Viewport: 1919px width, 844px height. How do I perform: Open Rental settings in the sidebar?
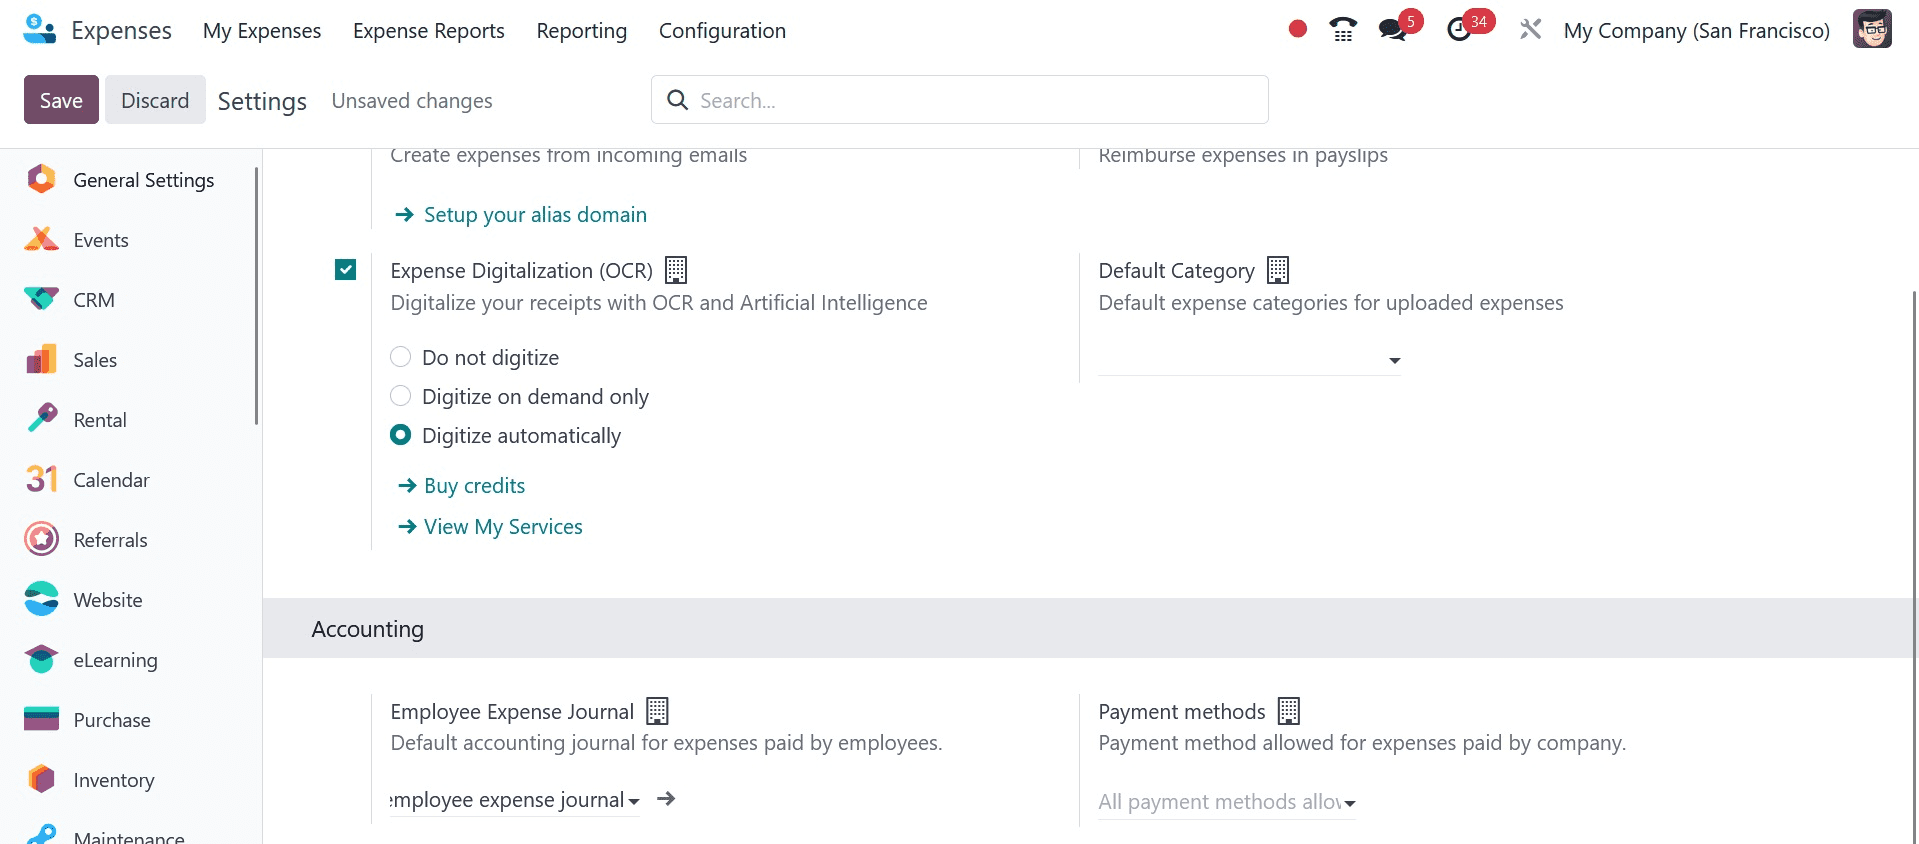[x=130, y=420]
